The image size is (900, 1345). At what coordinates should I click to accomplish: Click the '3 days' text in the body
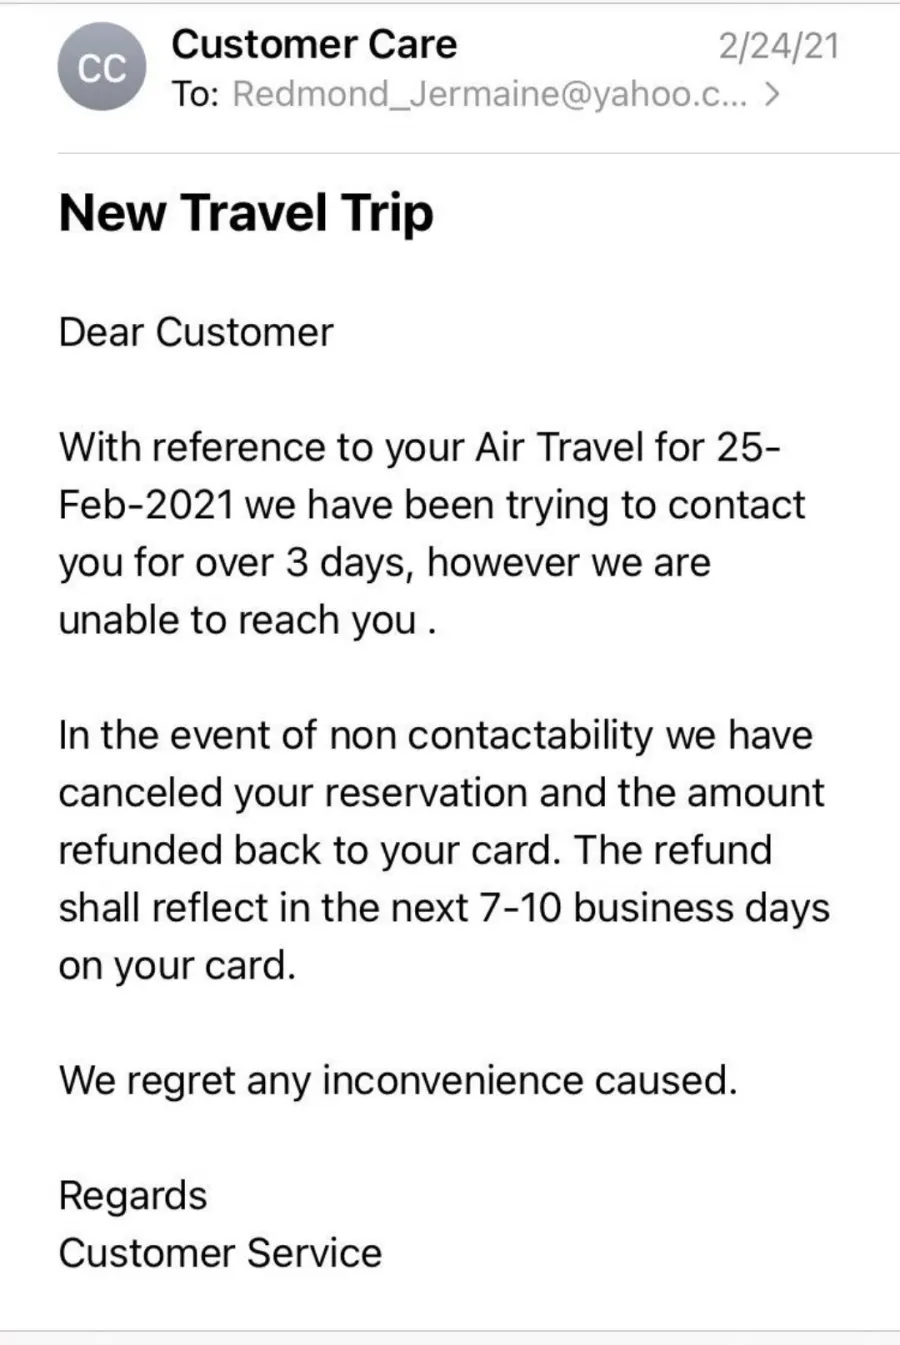pyautogui.click(x=347, y=563)
